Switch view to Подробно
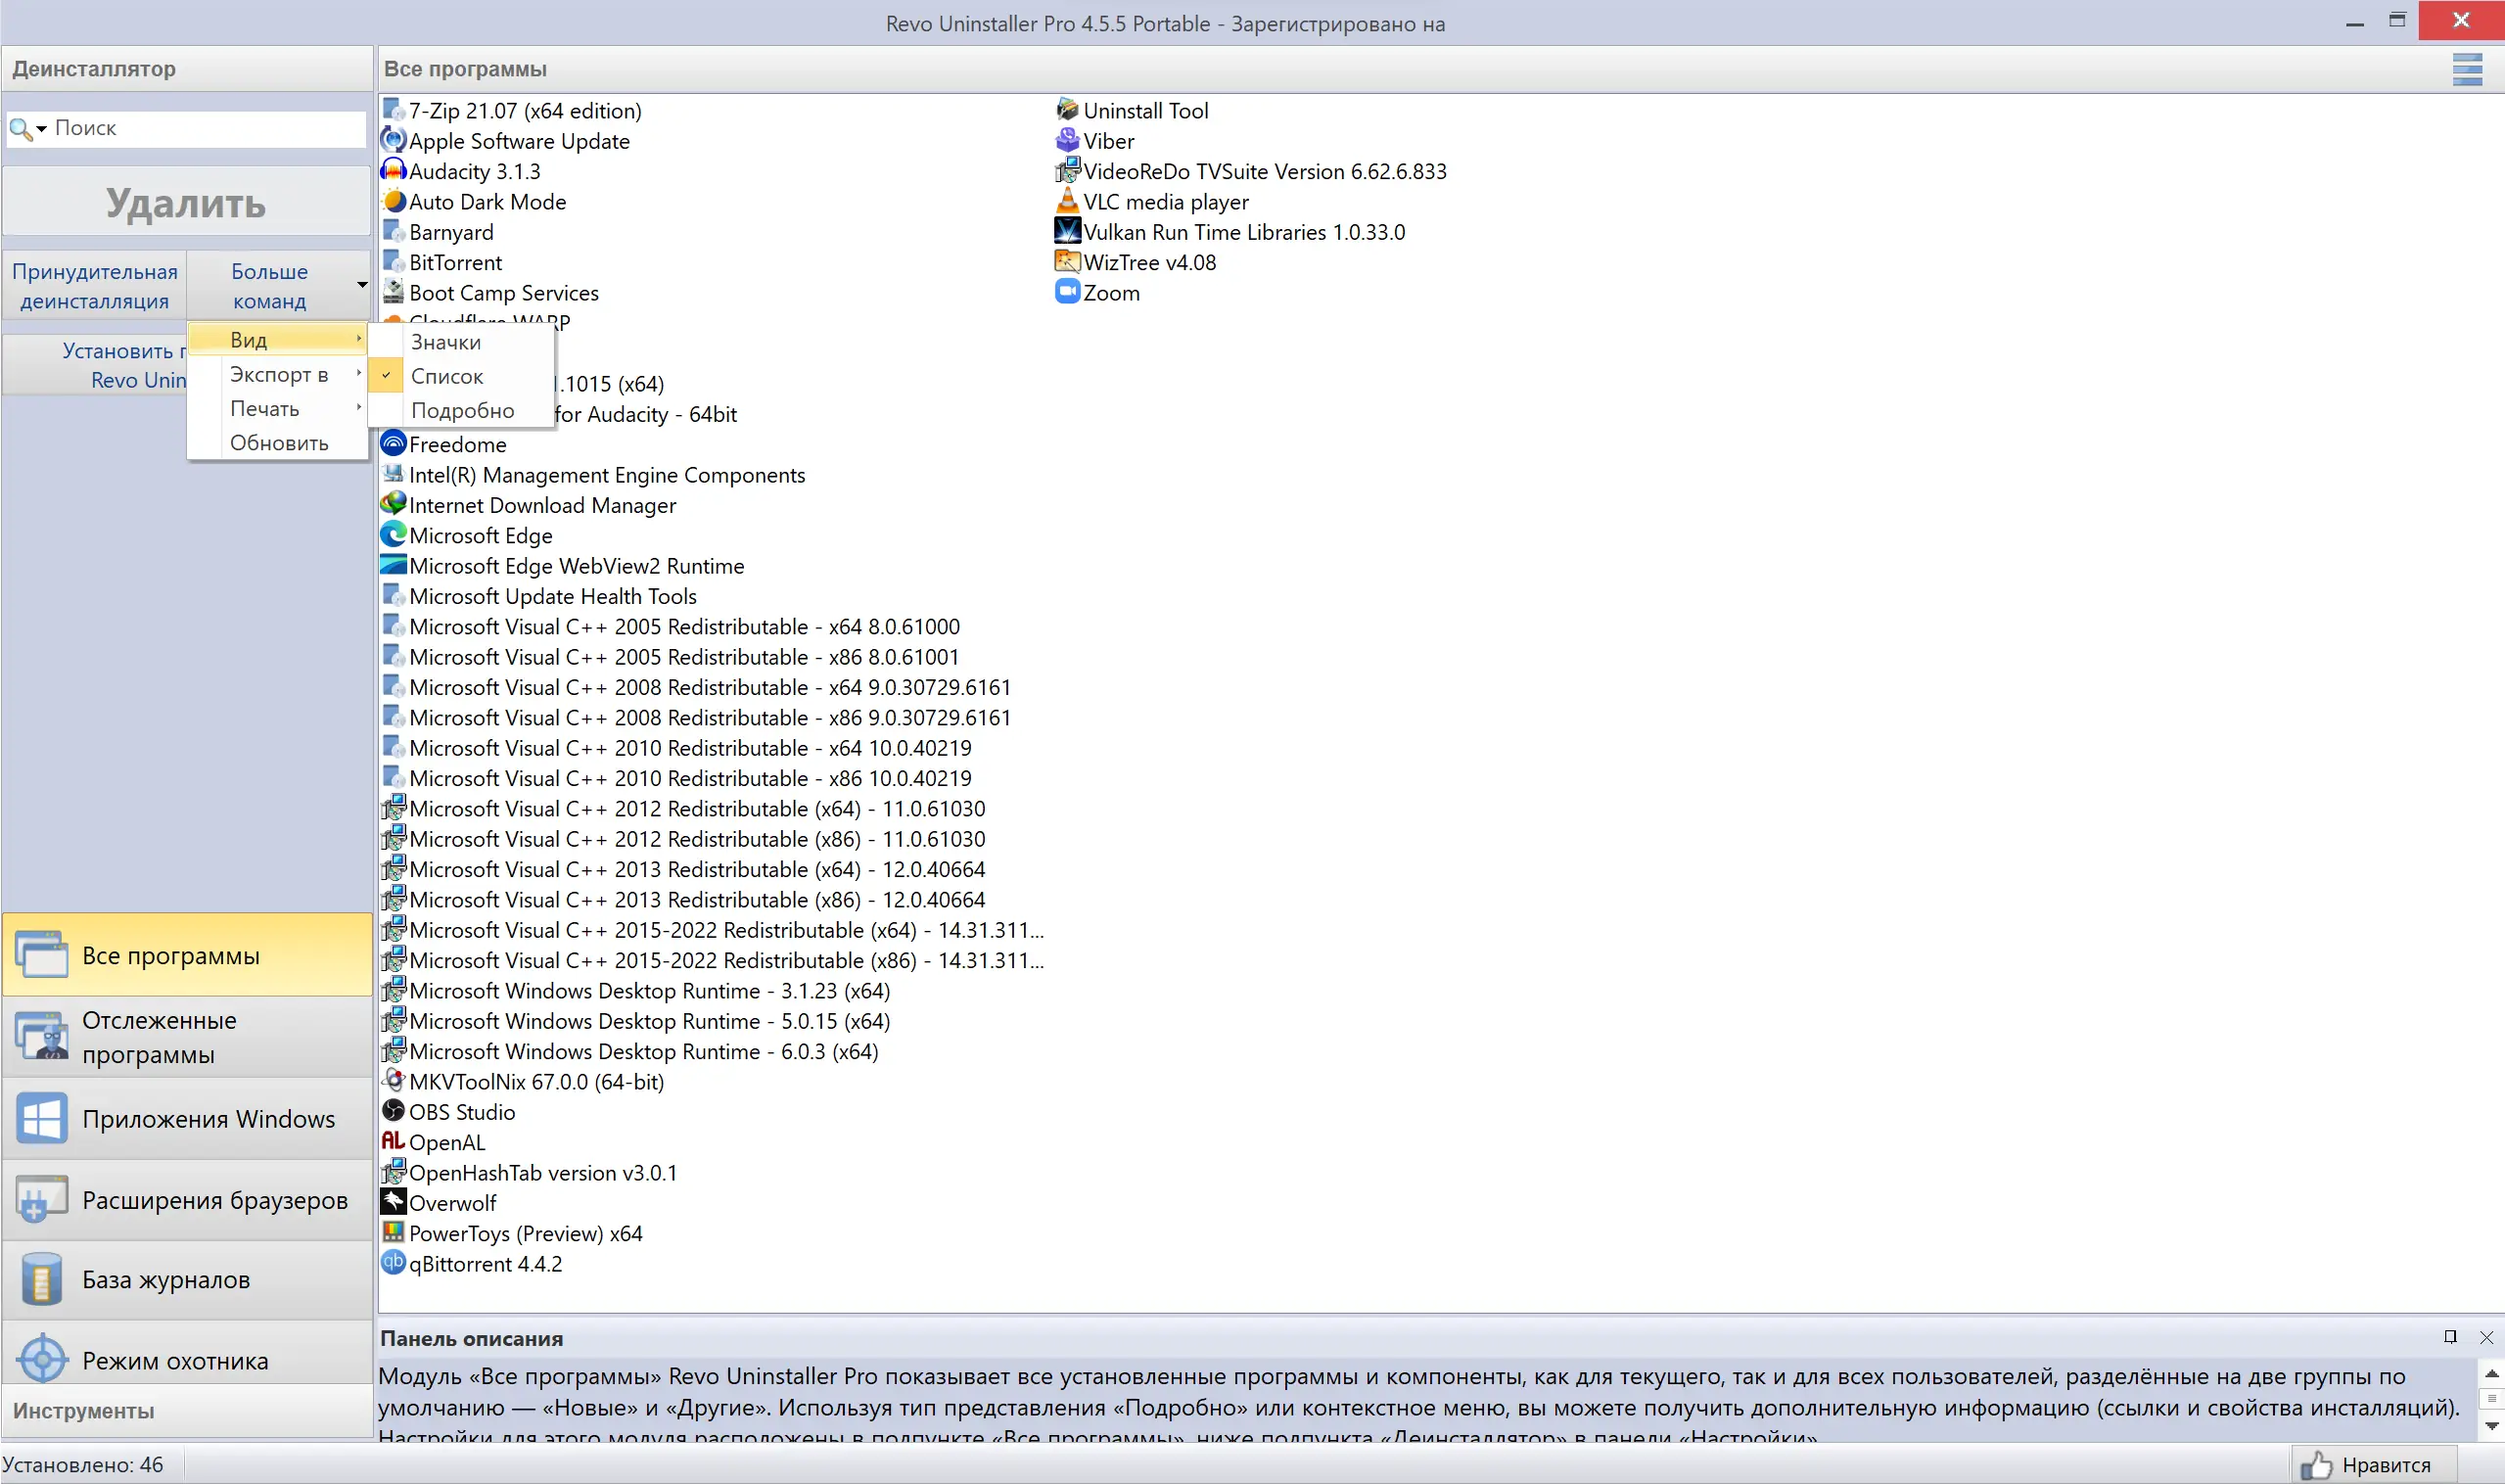 click(x=462, y=410)
